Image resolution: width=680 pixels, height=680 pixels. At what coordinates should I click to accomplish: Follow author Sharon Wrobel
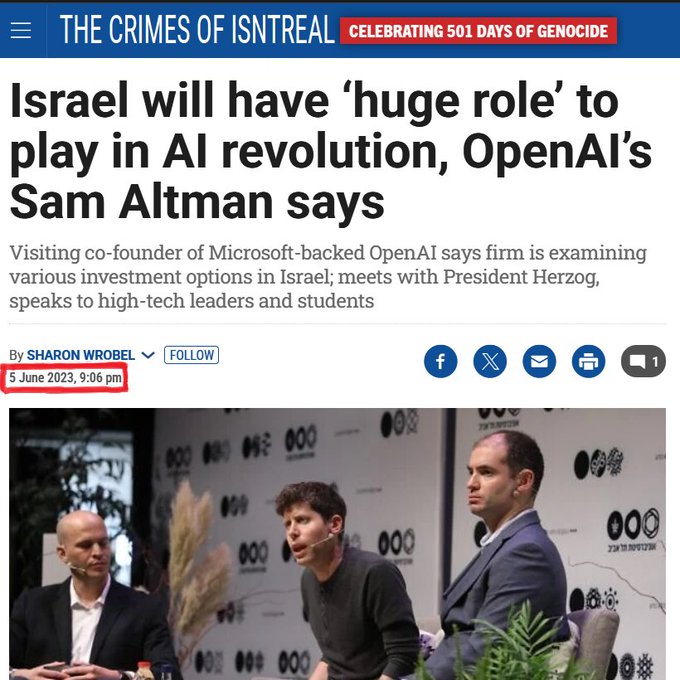pyautogui.click(x=191, y=355)
